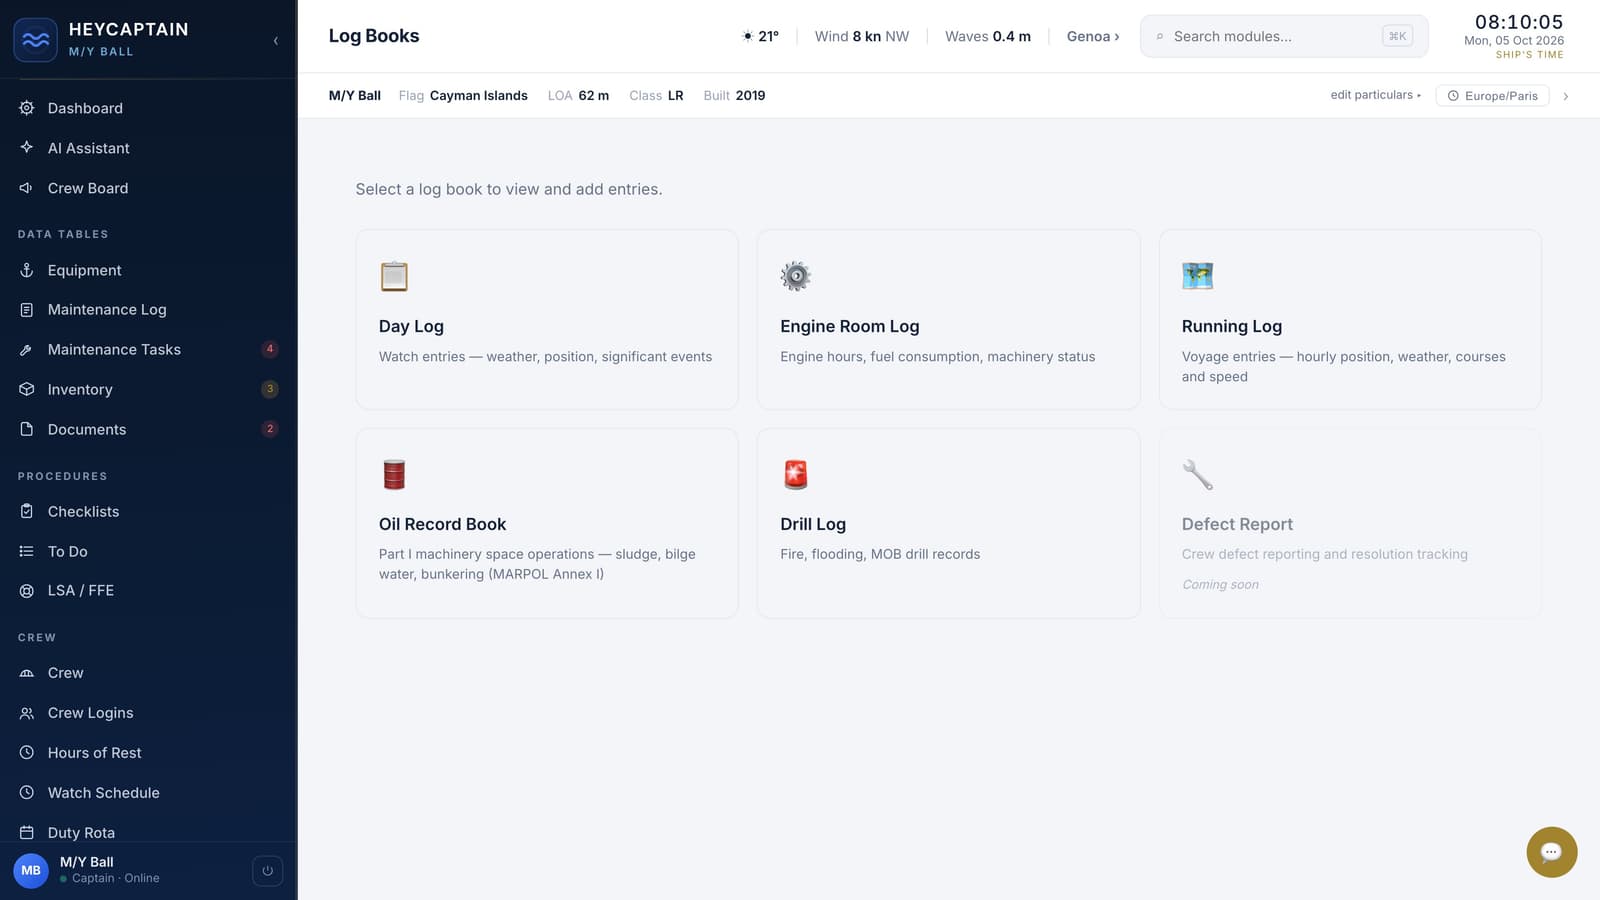The height and width of the screenshot is (900, 1600).
Task: Click the file icon beside Documents
Action: click(x=27, y=429)
